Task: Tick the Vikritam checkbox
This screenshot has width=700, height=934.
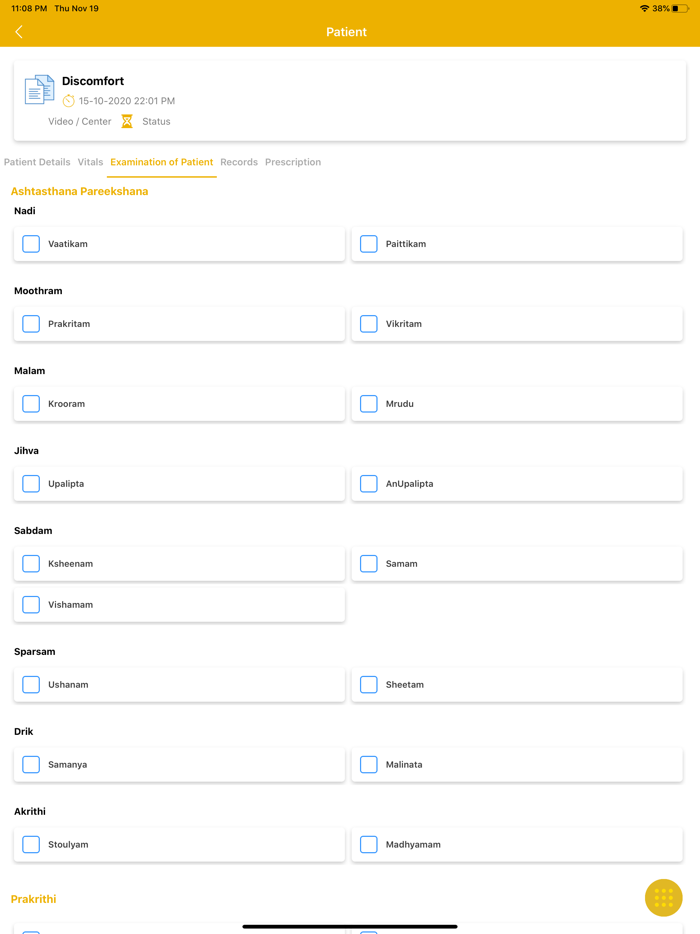Action: 369,324
